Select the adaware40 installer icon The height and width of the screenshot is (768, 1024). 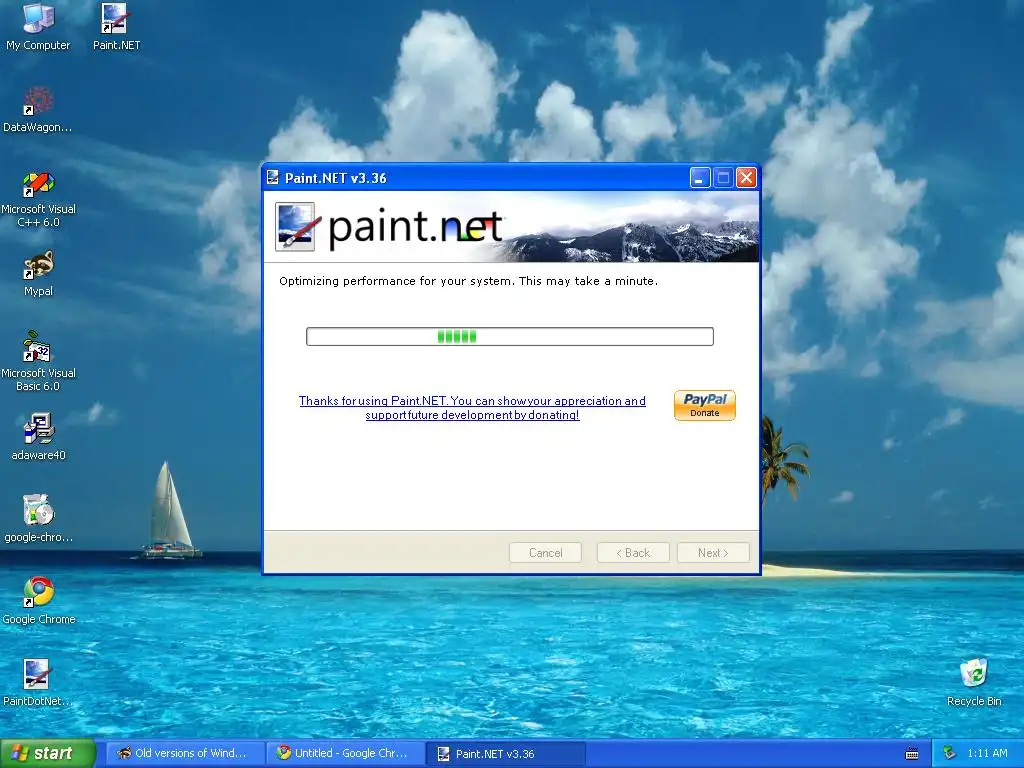(38, 436)
